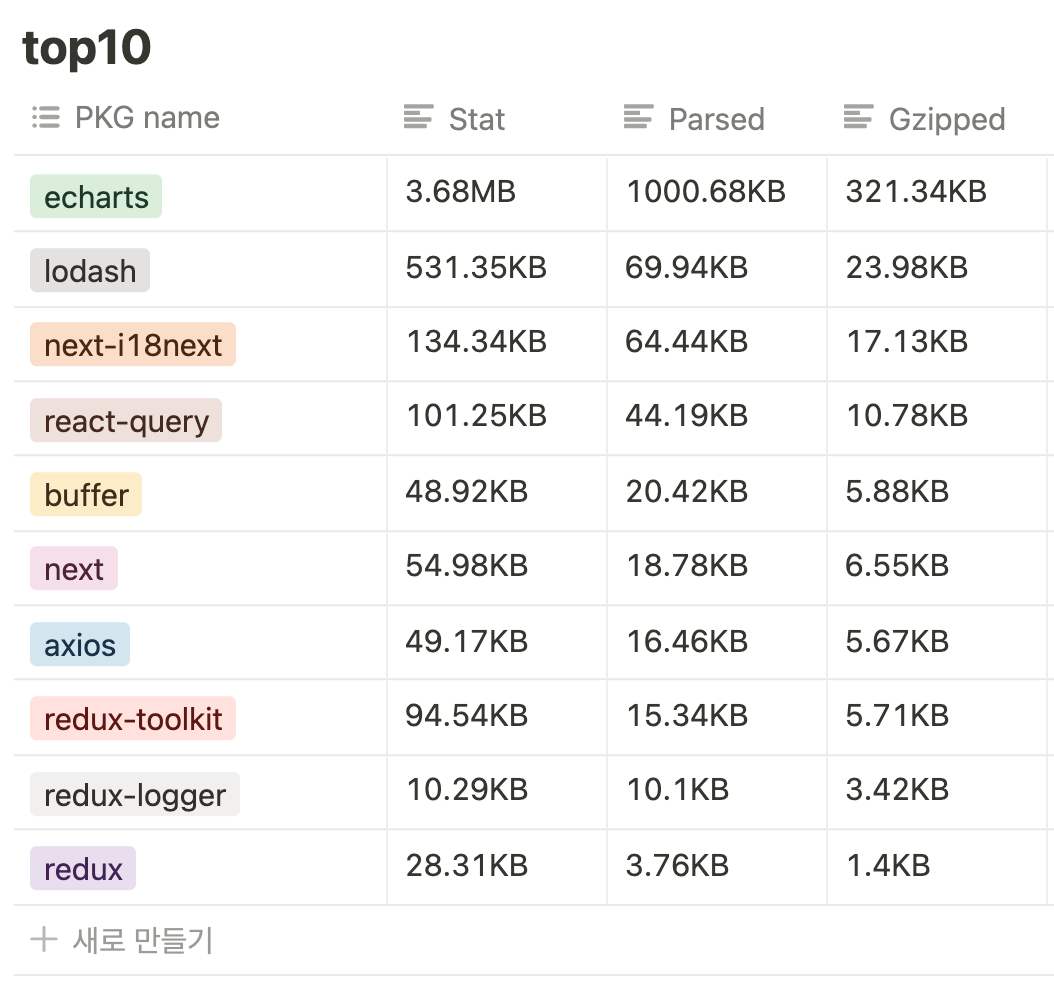1054x982 pixels.
Task: Click the 15.34KB Parsed cell
Action: pos(717,717)
